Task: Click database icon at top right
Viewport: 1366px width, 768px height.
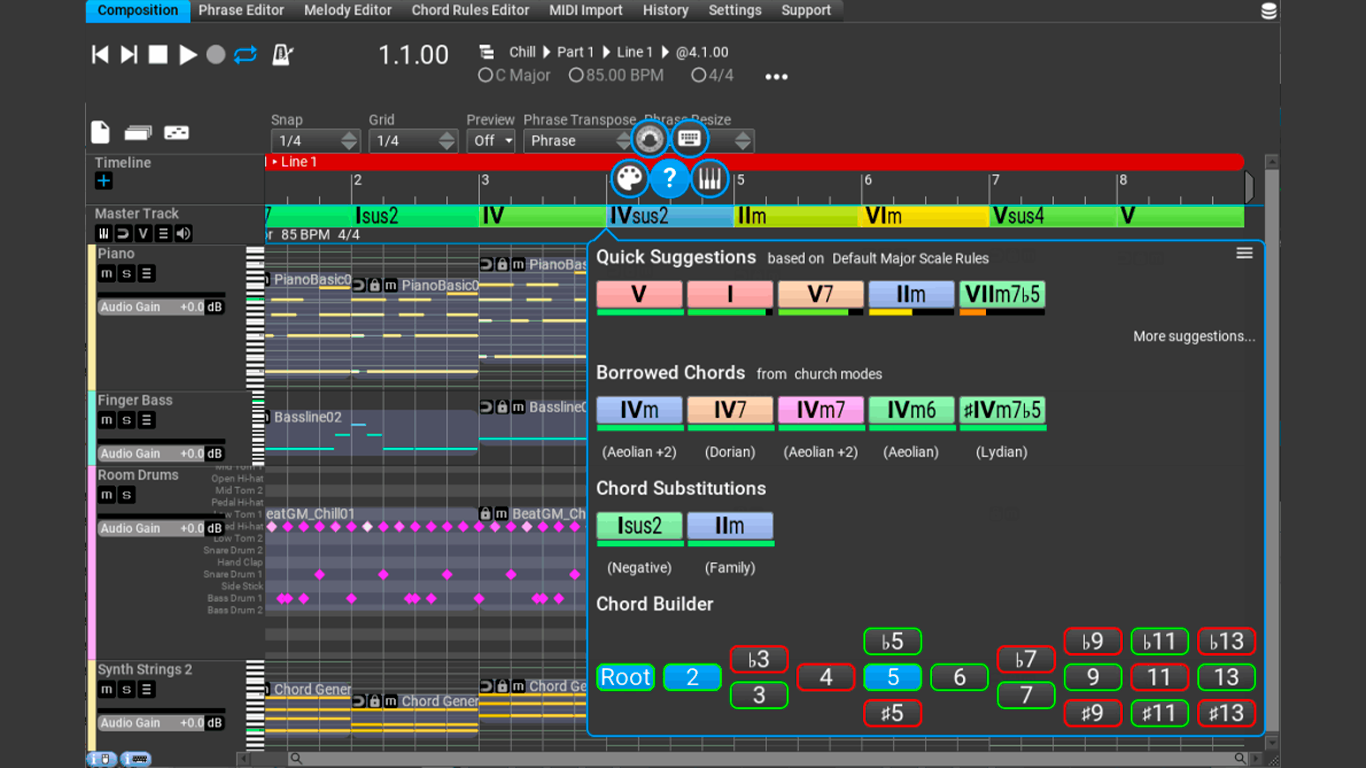Action: coord(1269,11)
